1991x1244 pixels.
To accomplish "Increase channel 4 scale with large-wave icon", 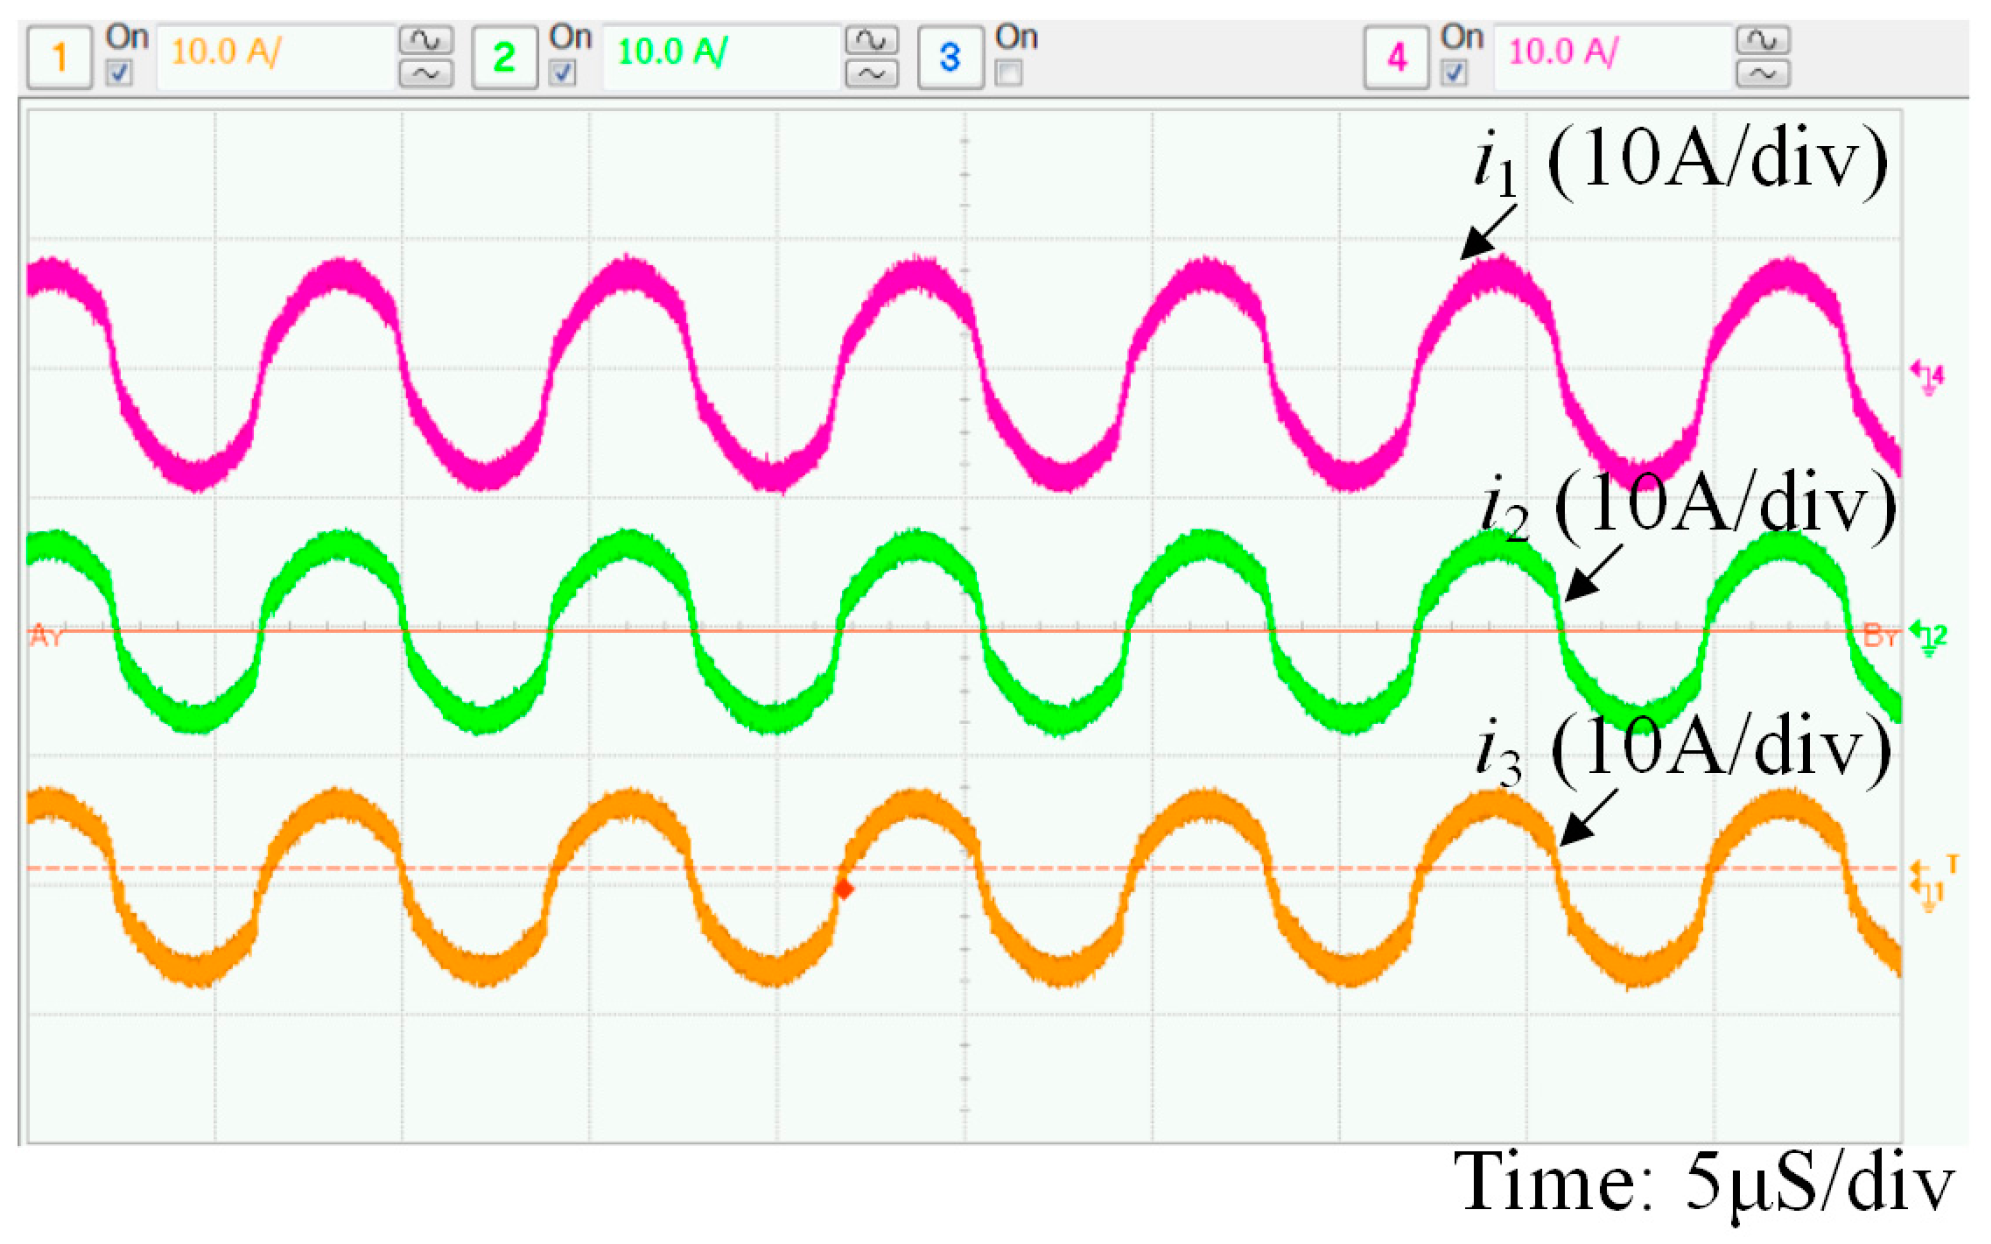I will pyautogui.click(x=1762, y=40).
